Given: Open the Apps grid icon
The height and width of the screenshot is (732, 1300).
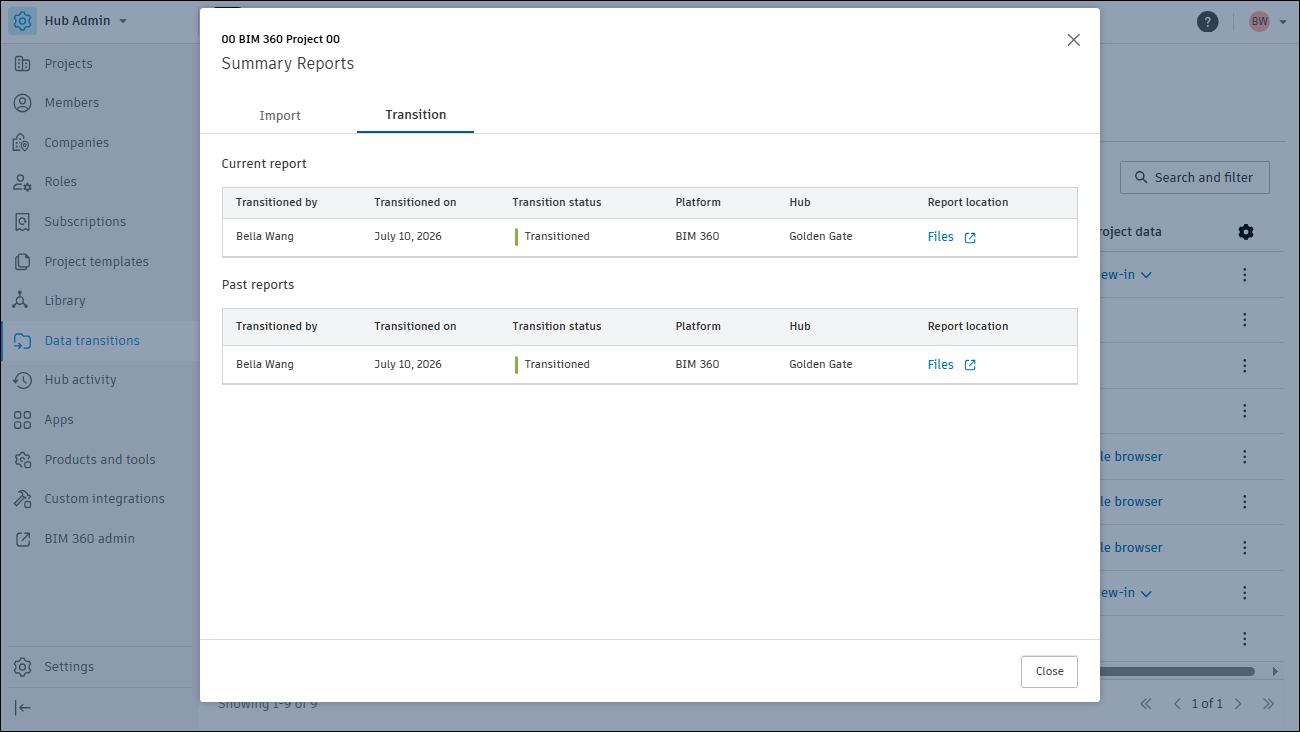Looking at the screenshot, I should tap(22, 420).
